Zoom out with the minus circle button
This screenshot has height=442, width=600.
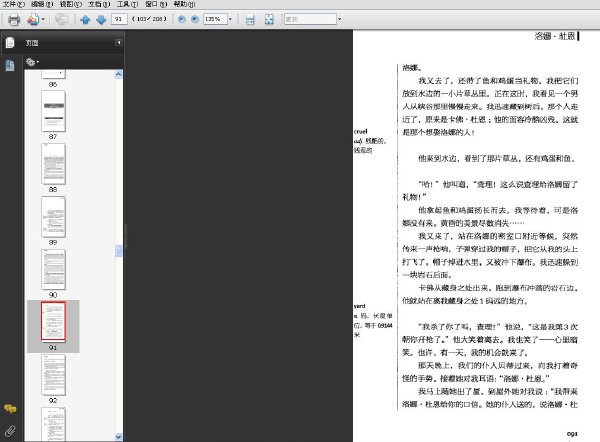point(182,19)
